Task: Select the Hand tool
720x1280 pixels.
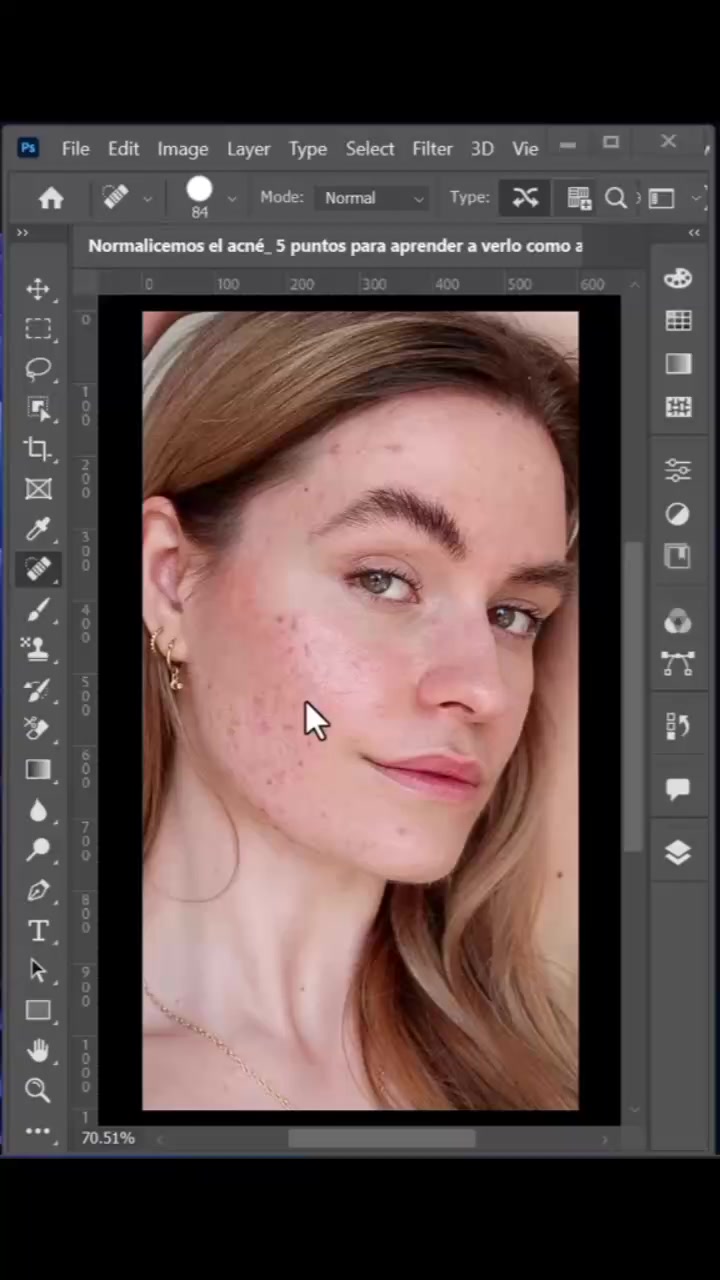Action: pyautogui.click(x=38, y=1050)
